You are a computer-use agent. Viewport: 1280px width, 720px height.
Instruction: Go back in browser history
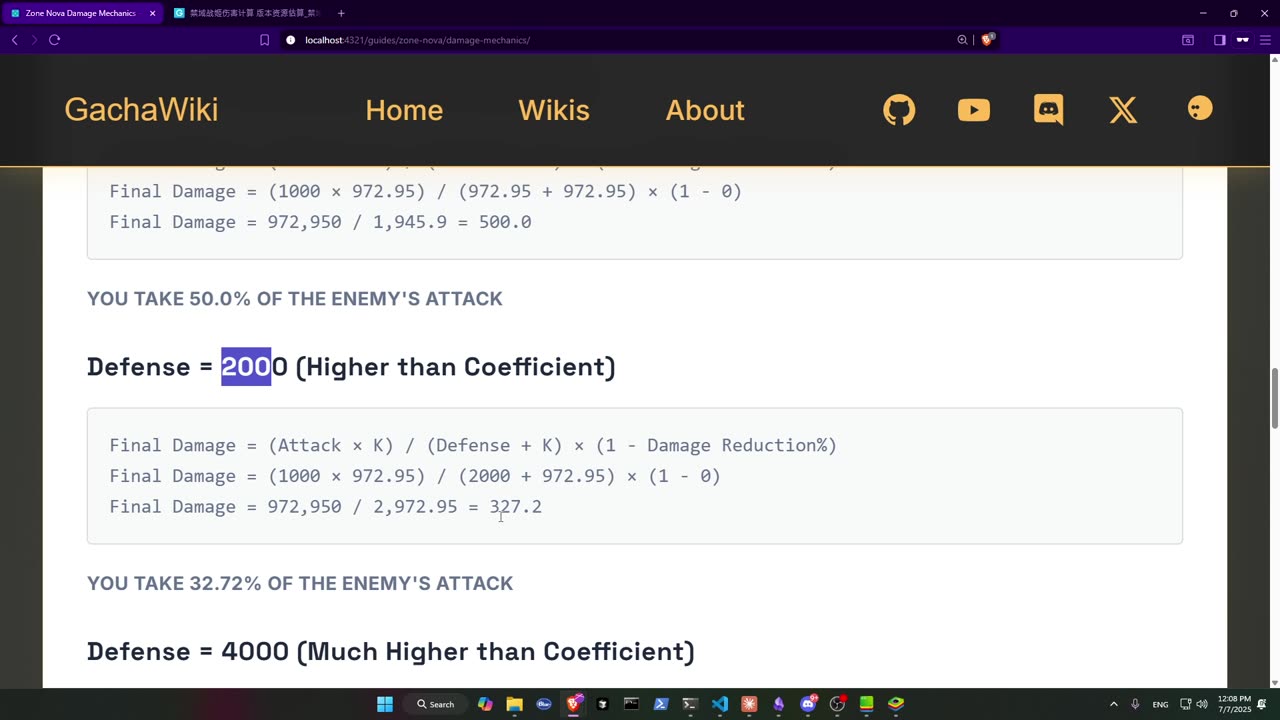pyautogui.click(x=14, y=40)
